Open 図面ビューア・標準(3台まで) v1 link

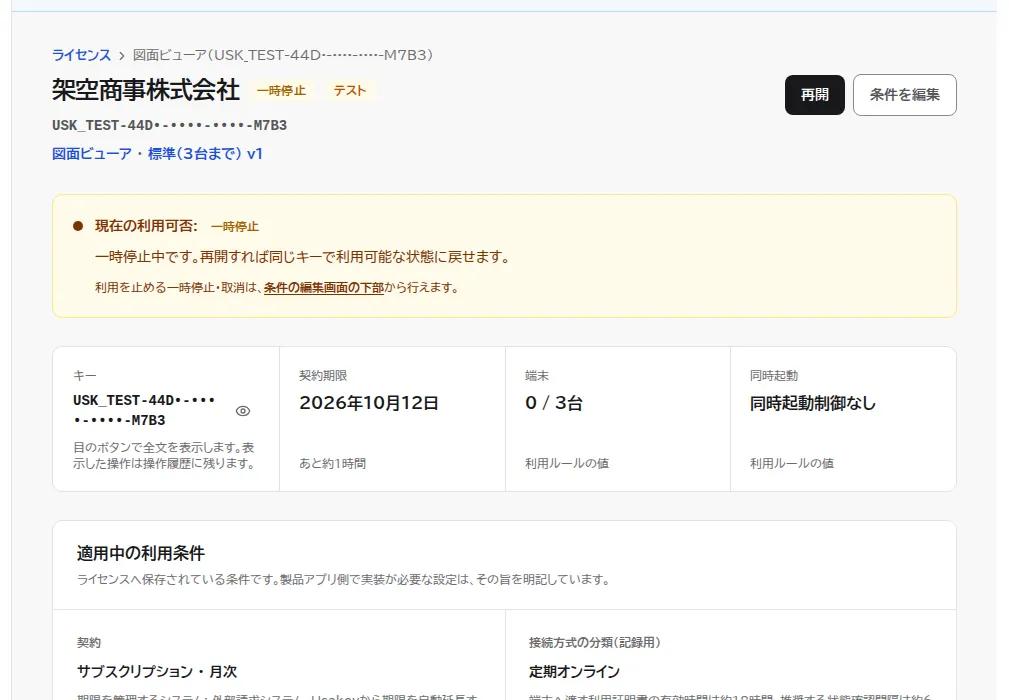coord(157,154)
